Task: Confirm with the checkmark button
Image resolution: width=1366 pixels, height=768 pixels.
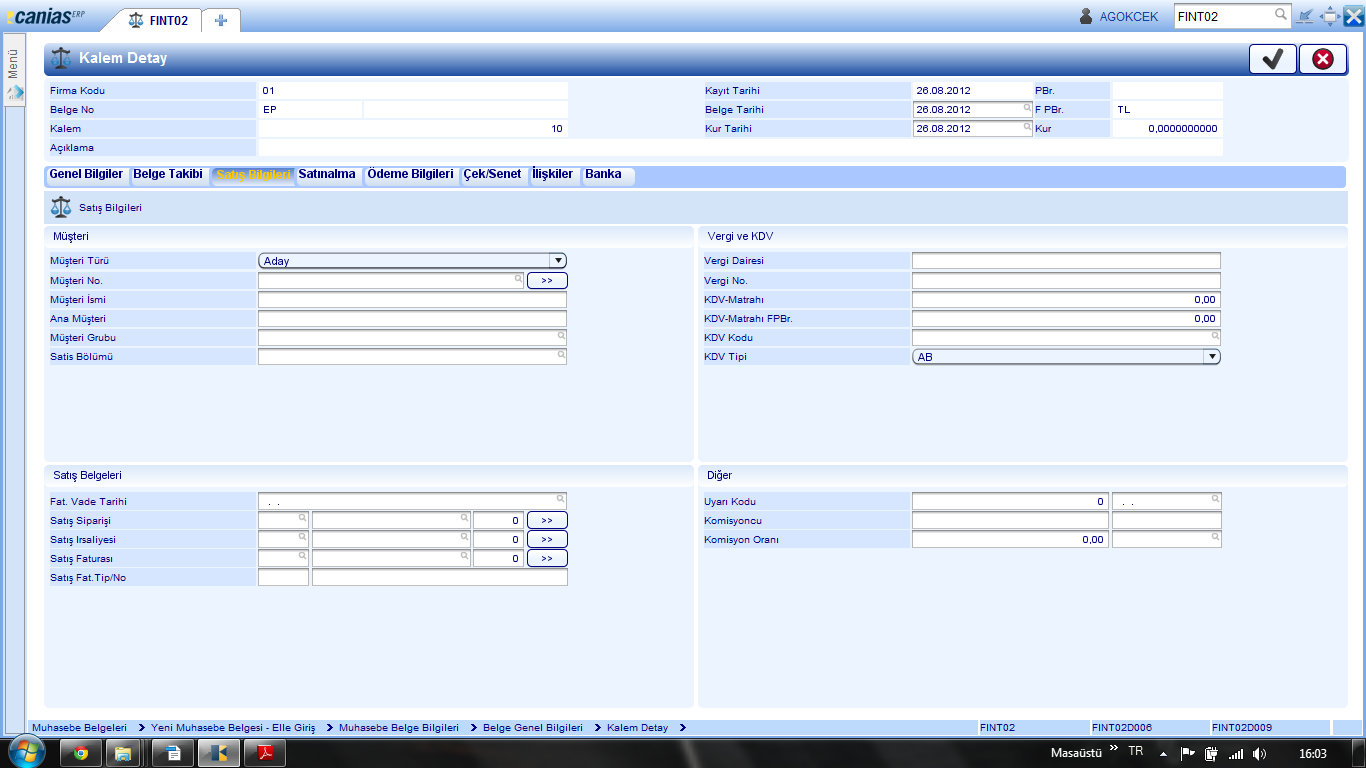Action: tap(1273, 59)
